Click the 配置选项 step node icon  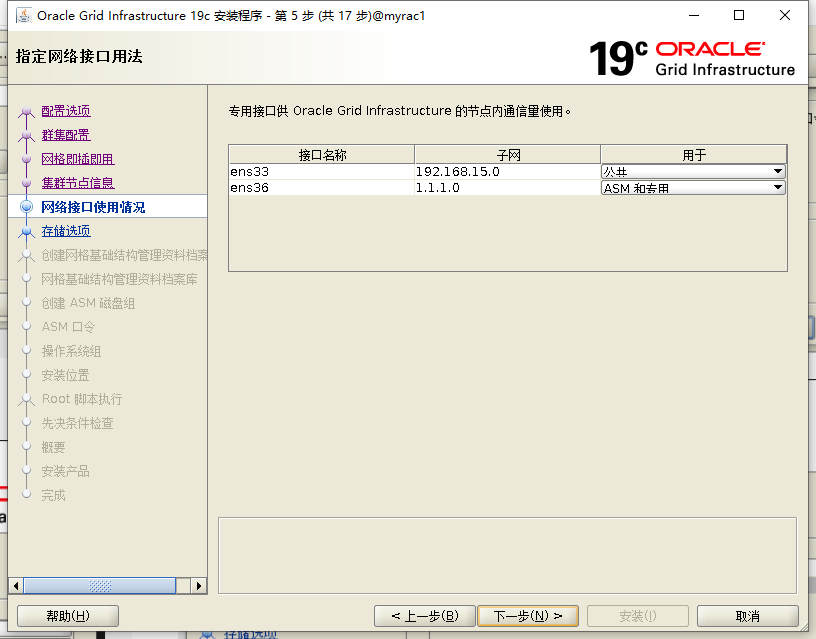tap(27, 111)
